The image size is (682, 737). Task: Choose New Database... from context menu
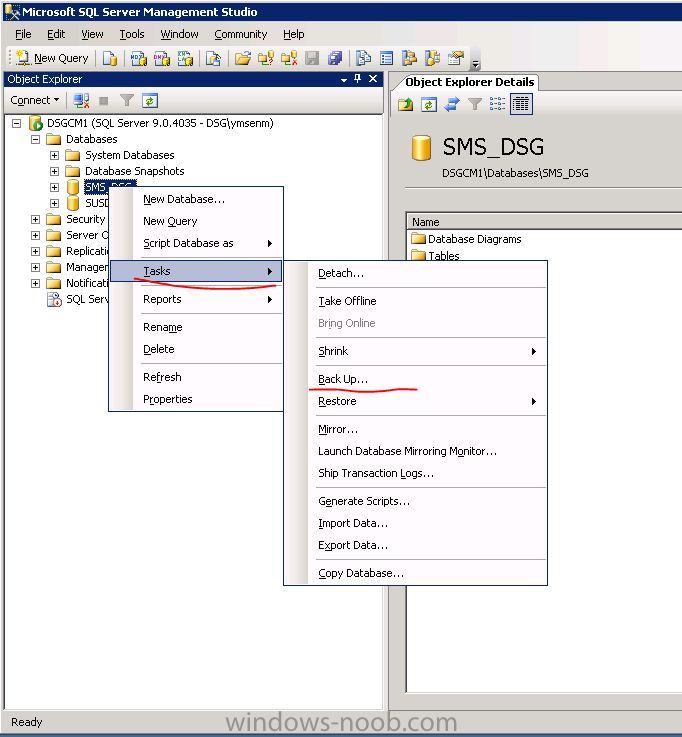(196, 199)
